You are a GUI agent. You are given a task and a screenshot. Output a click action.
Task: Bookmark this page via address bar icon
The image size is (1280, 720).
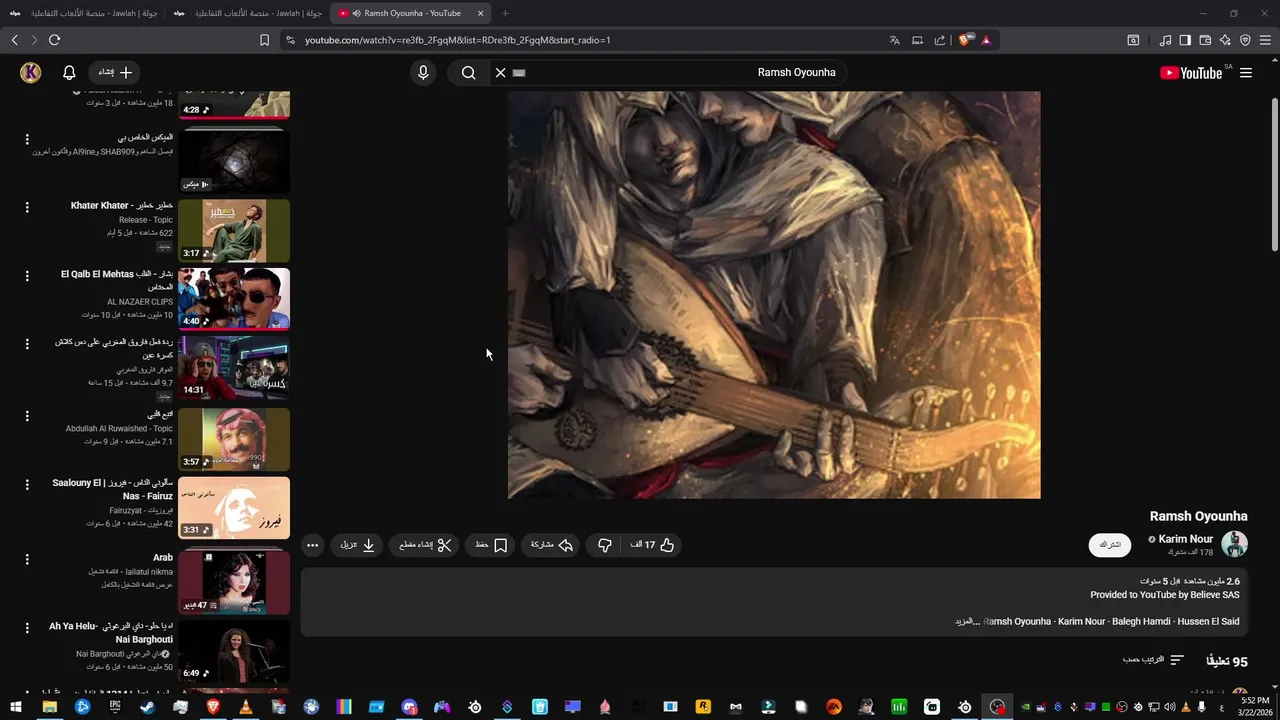point(264,40)
